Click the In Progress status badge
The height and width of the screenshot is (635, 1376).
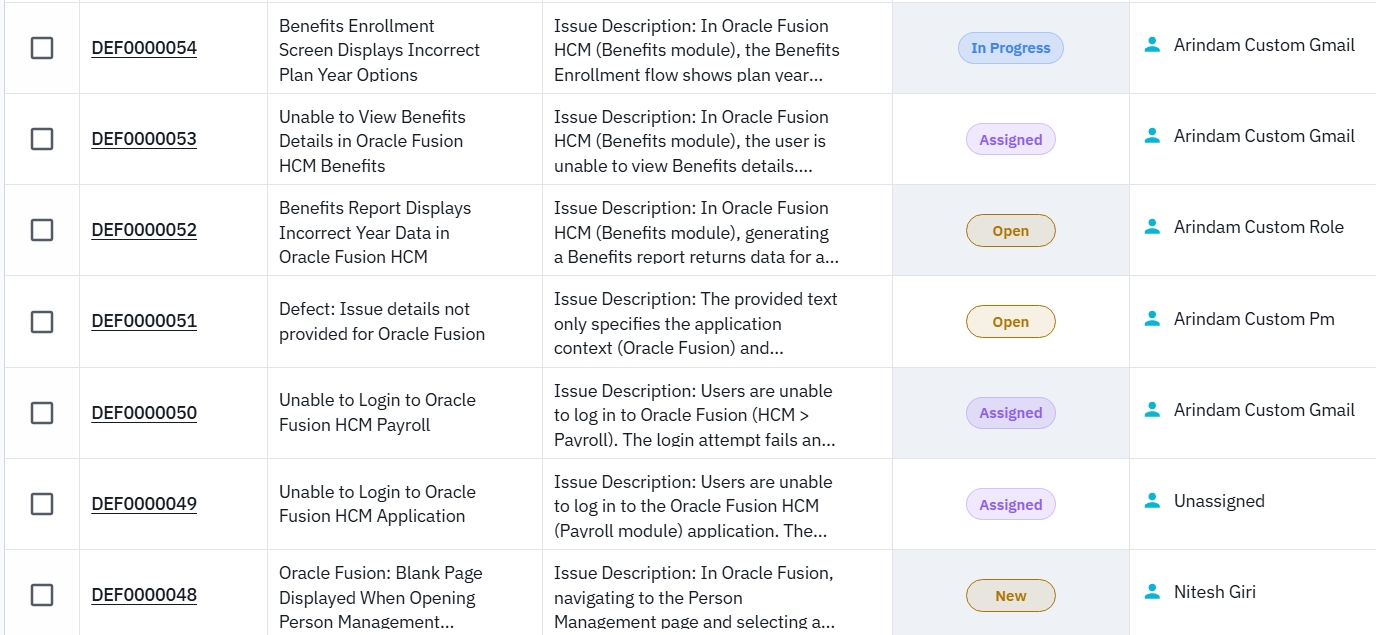pos(1011,48)
